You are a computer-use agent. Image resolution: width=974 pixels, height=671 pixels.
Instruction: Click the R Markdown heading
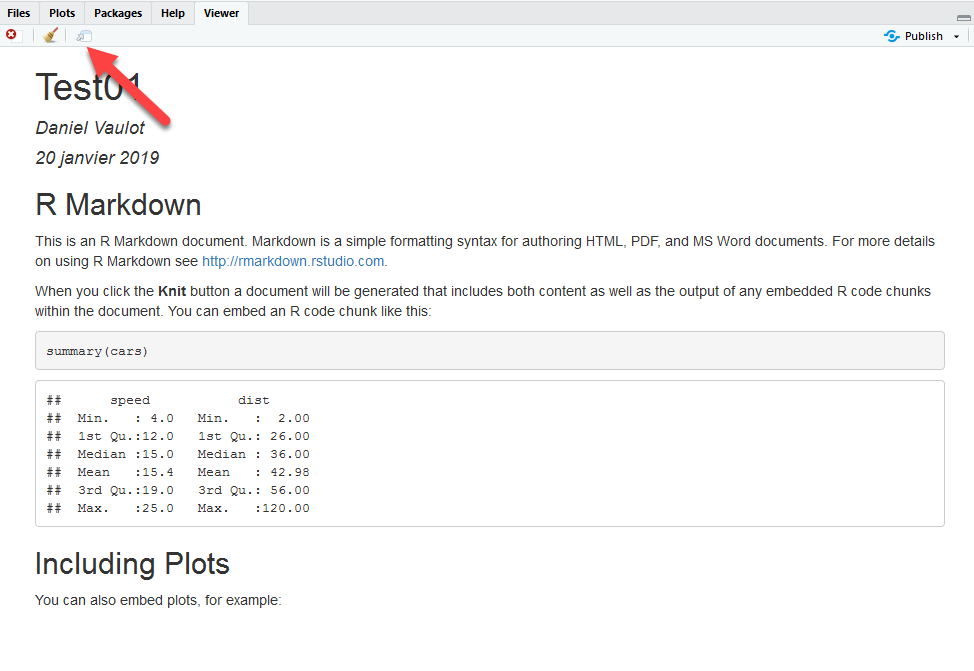click(118, 205)
